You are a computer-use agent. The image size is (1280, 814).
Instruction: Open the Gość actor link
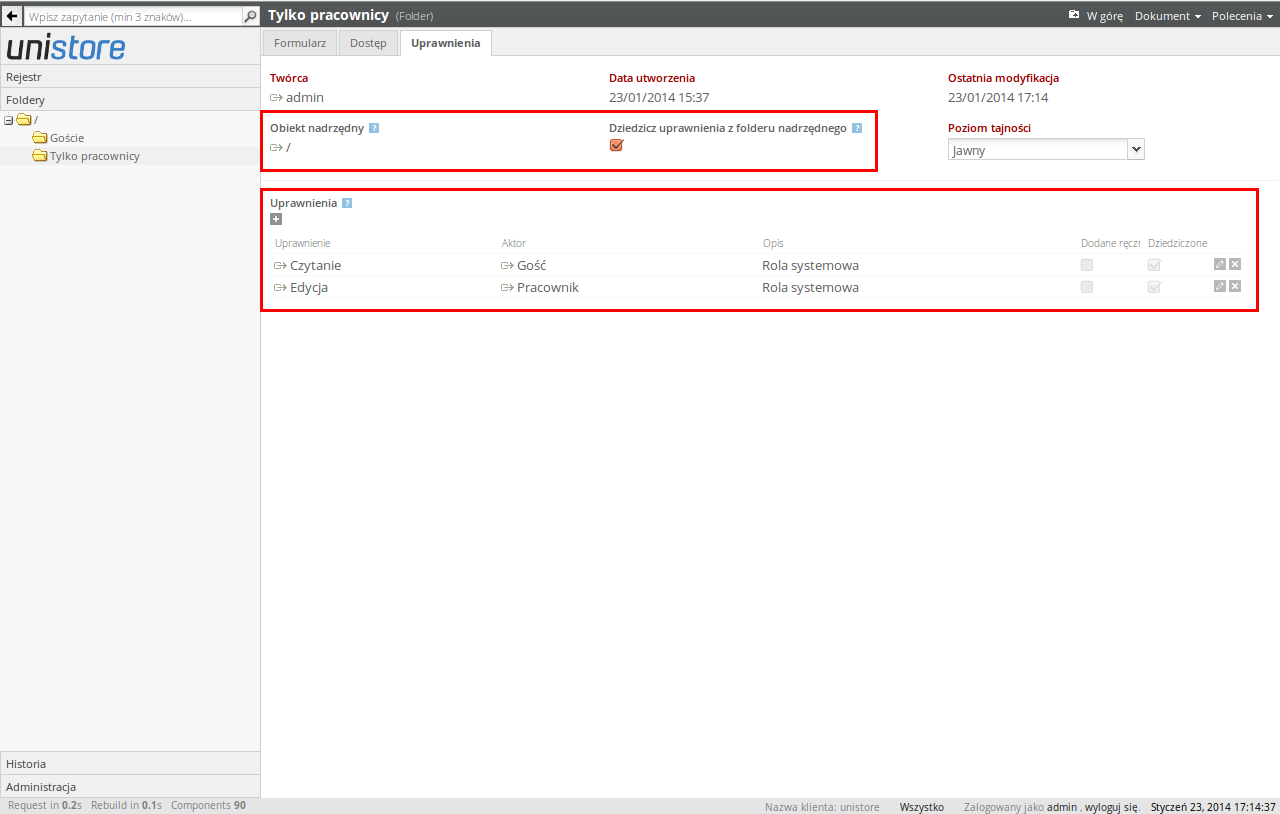tap(532, 266)
